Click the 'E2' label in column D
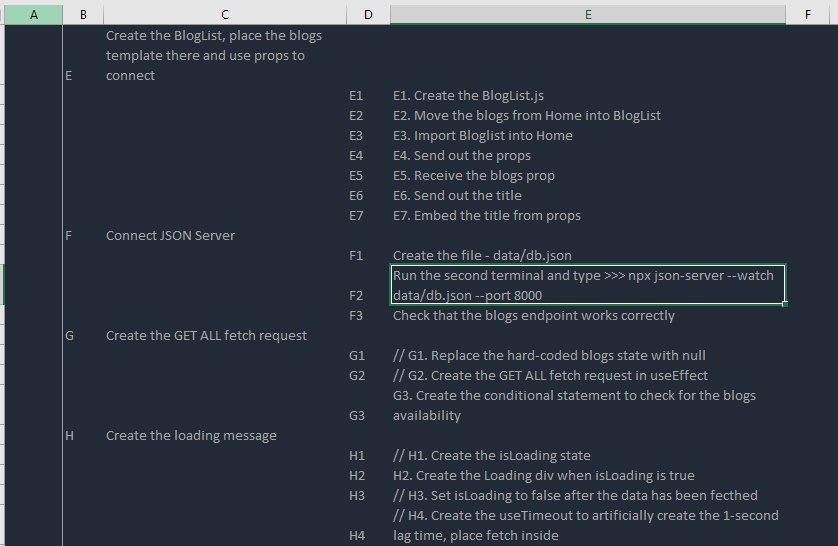 tap(356, 115)
